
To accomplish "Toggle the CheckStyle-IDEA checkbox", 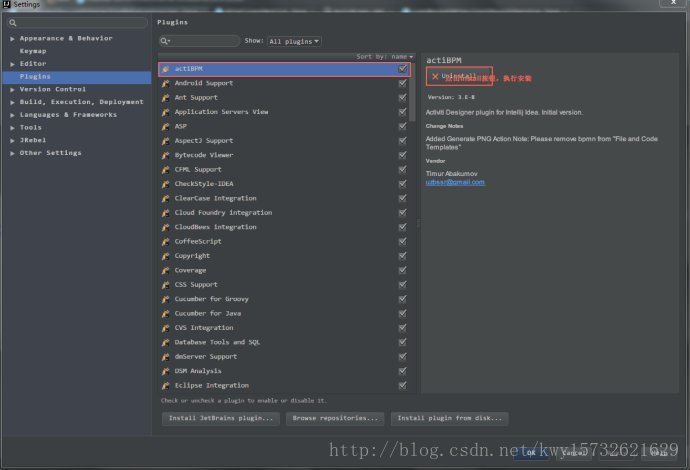I will click(402, 184).
